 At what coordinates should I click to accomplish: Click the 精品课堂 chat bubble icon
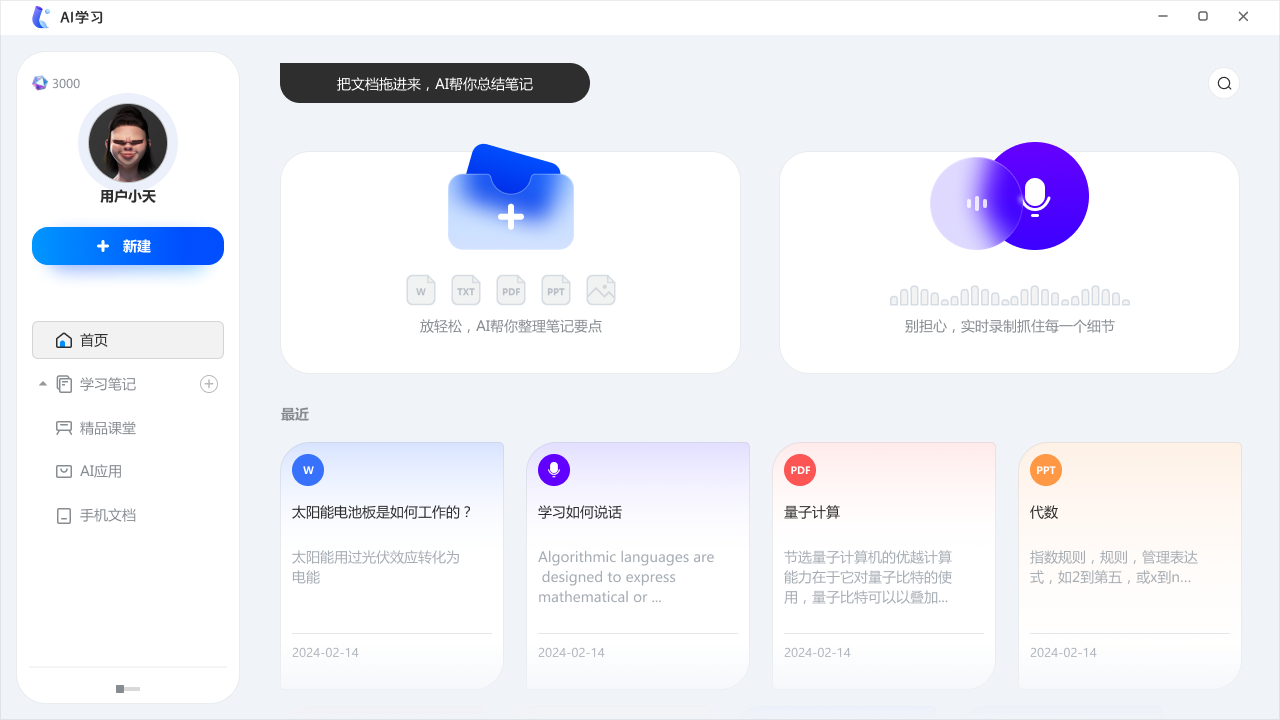click(x=63, y=428)
